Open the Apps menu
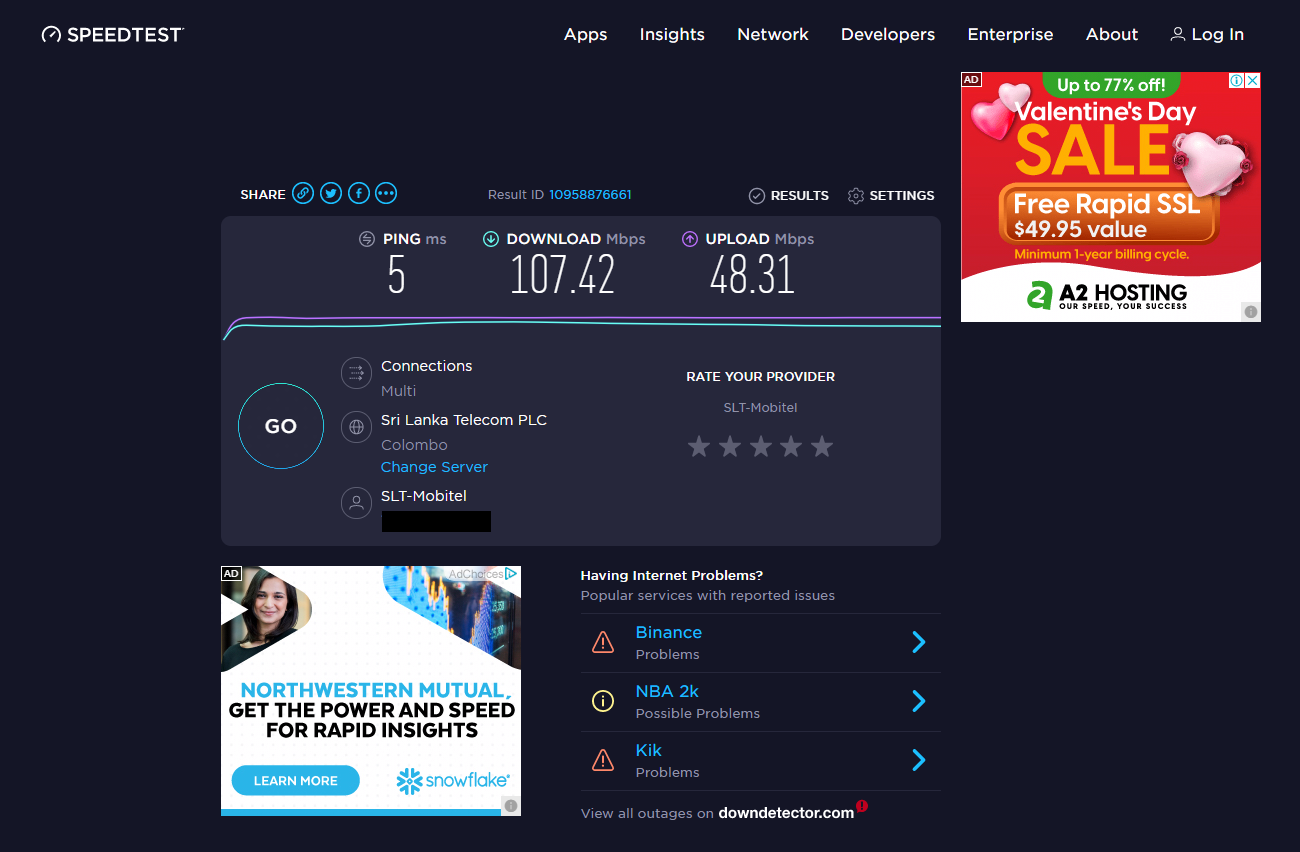The height and width of the screenshot is (852, 1300). pos(585,34)
